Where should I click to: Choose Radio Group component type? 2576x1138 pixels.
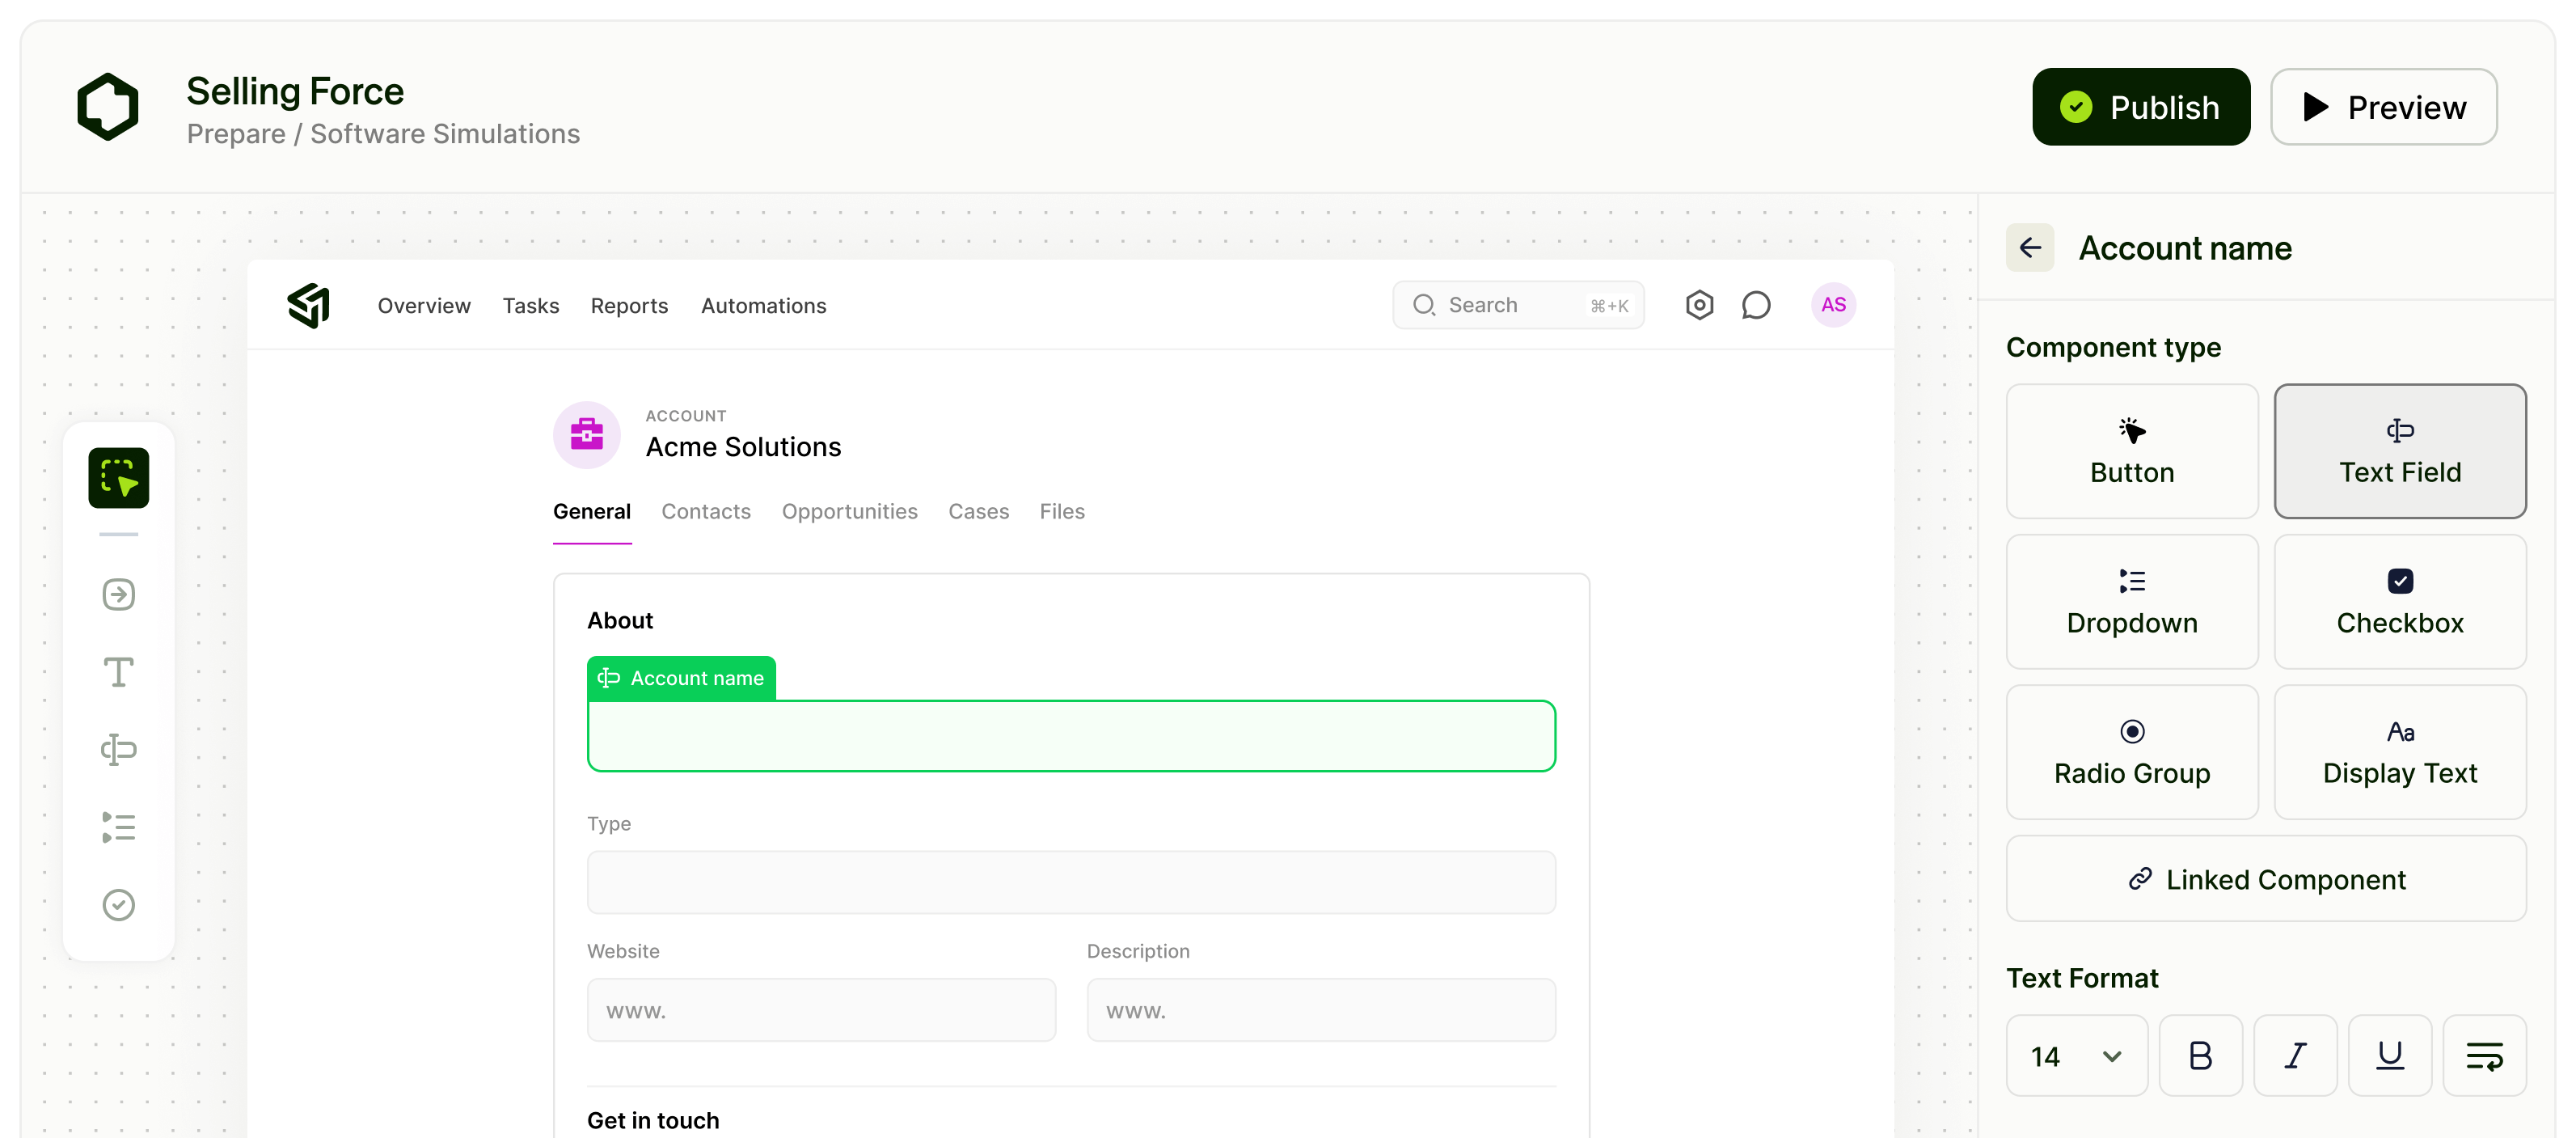[2131, 751]
